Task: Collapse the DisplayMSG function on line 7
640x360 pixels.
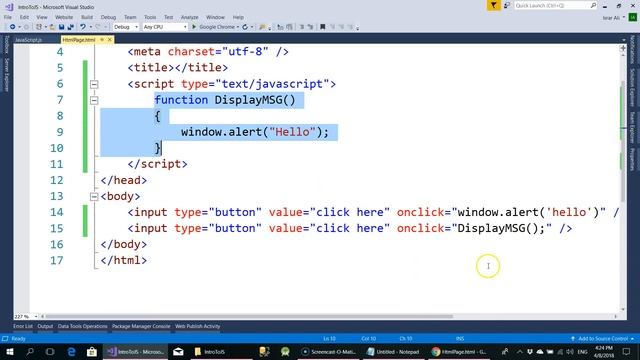Action: pos(94,100)
